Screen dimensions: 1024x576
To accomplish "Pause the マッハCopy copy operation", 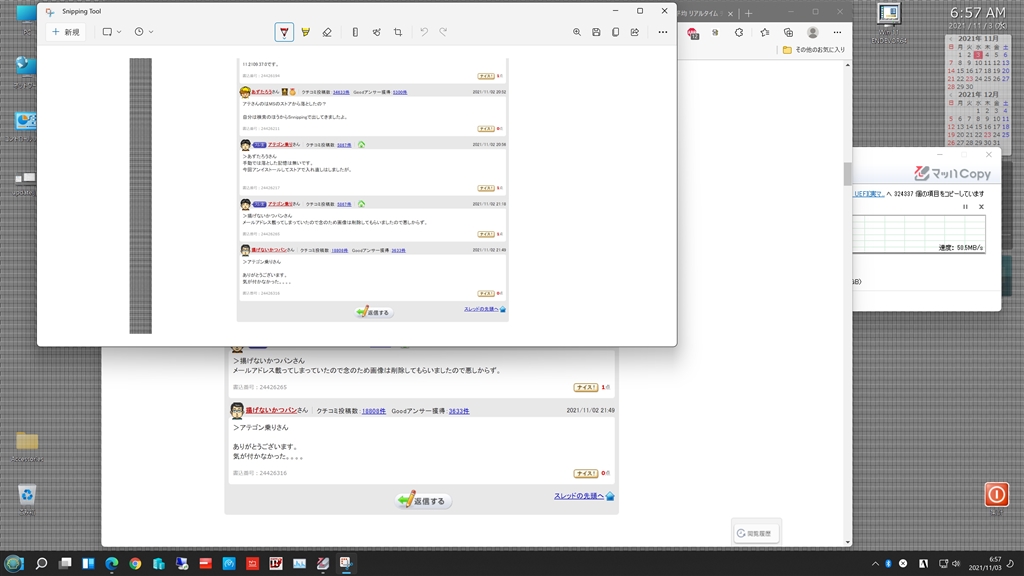I will click(x=965, y=206).
